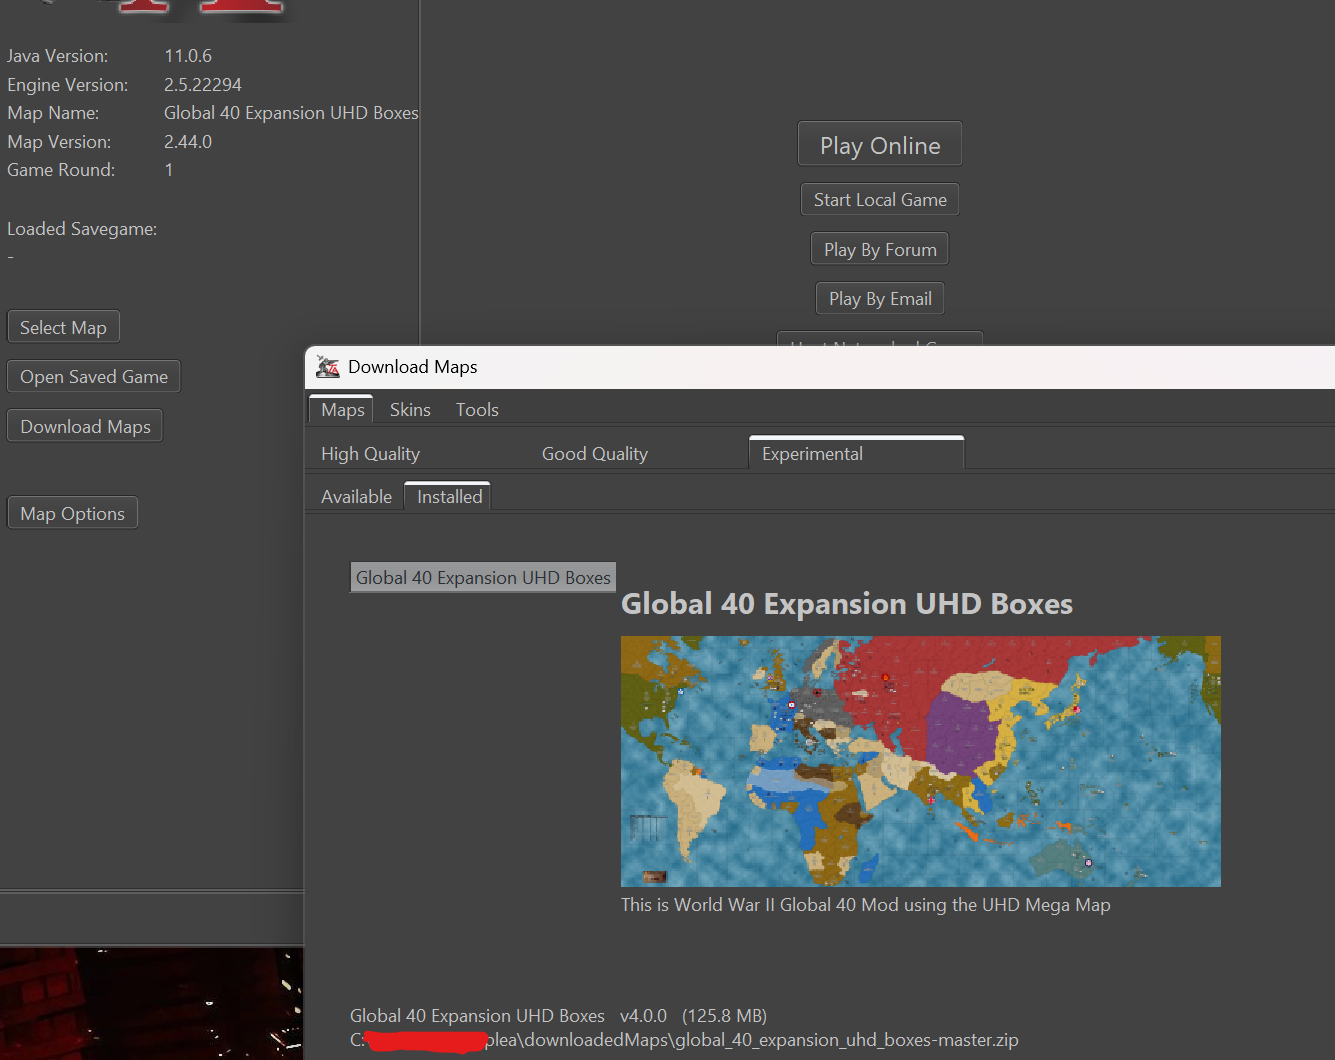
Task: Click the world map preview image
Action: click(920, 761)
